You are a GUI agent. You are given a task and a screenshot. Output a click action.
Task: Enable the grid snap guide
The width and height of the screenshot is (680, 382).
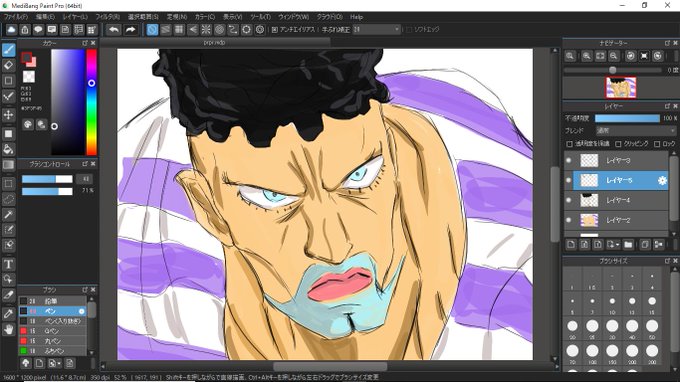[179, 29]
